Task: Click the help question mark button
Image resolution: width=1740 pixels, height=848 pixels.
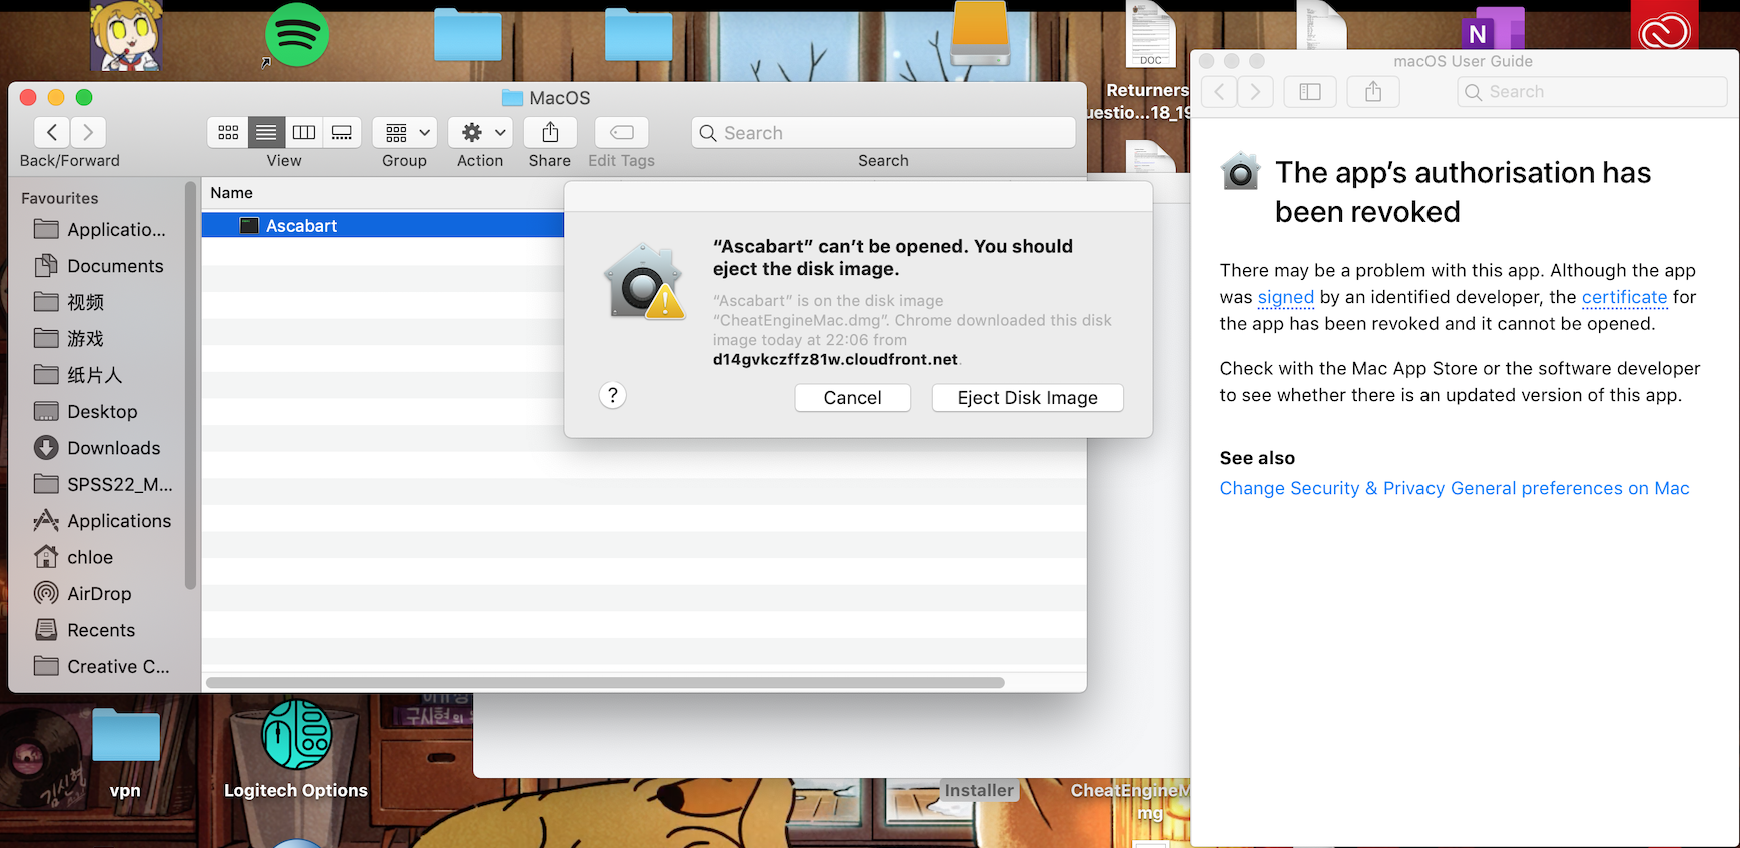Action: click(613, 396)
